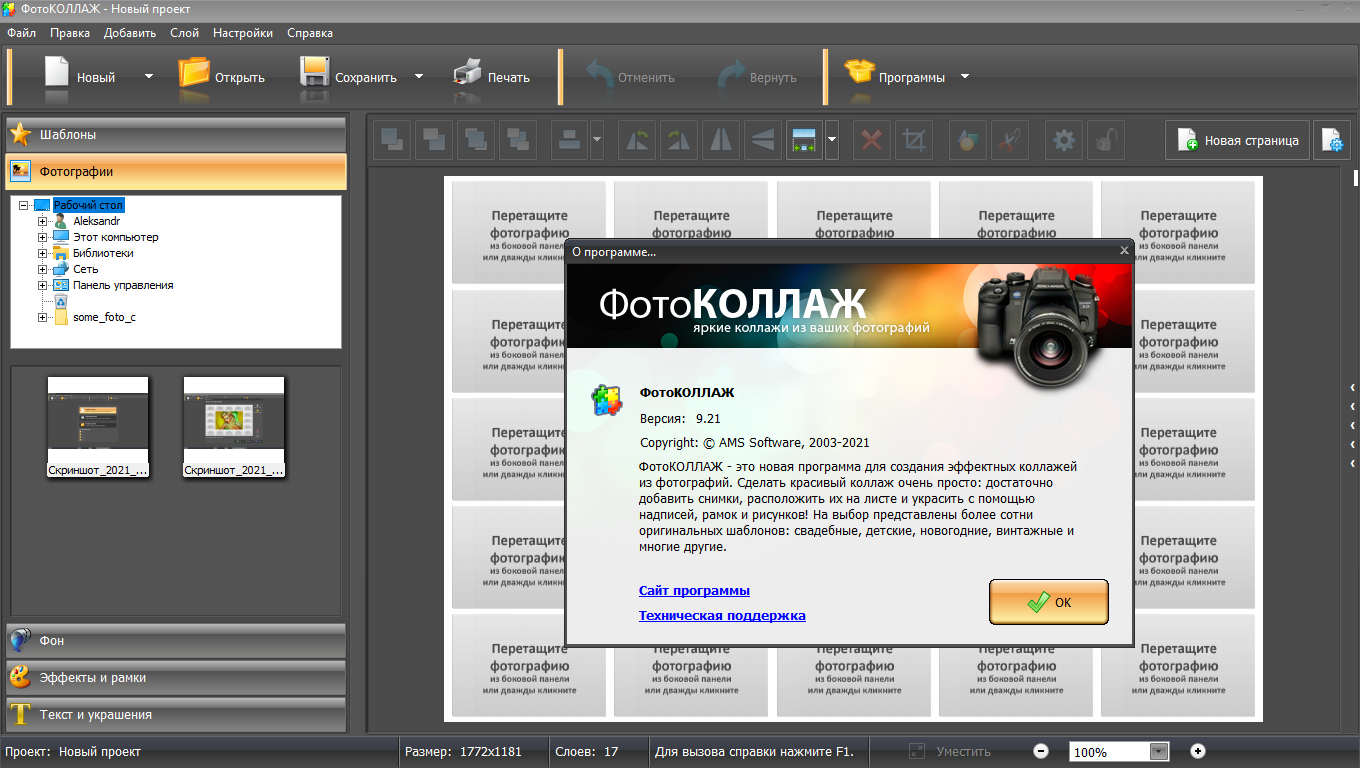Viewport: 1360px width, 768px height.
Task: Open the Эффекты и рамки panel
Action: click(176, 678)
